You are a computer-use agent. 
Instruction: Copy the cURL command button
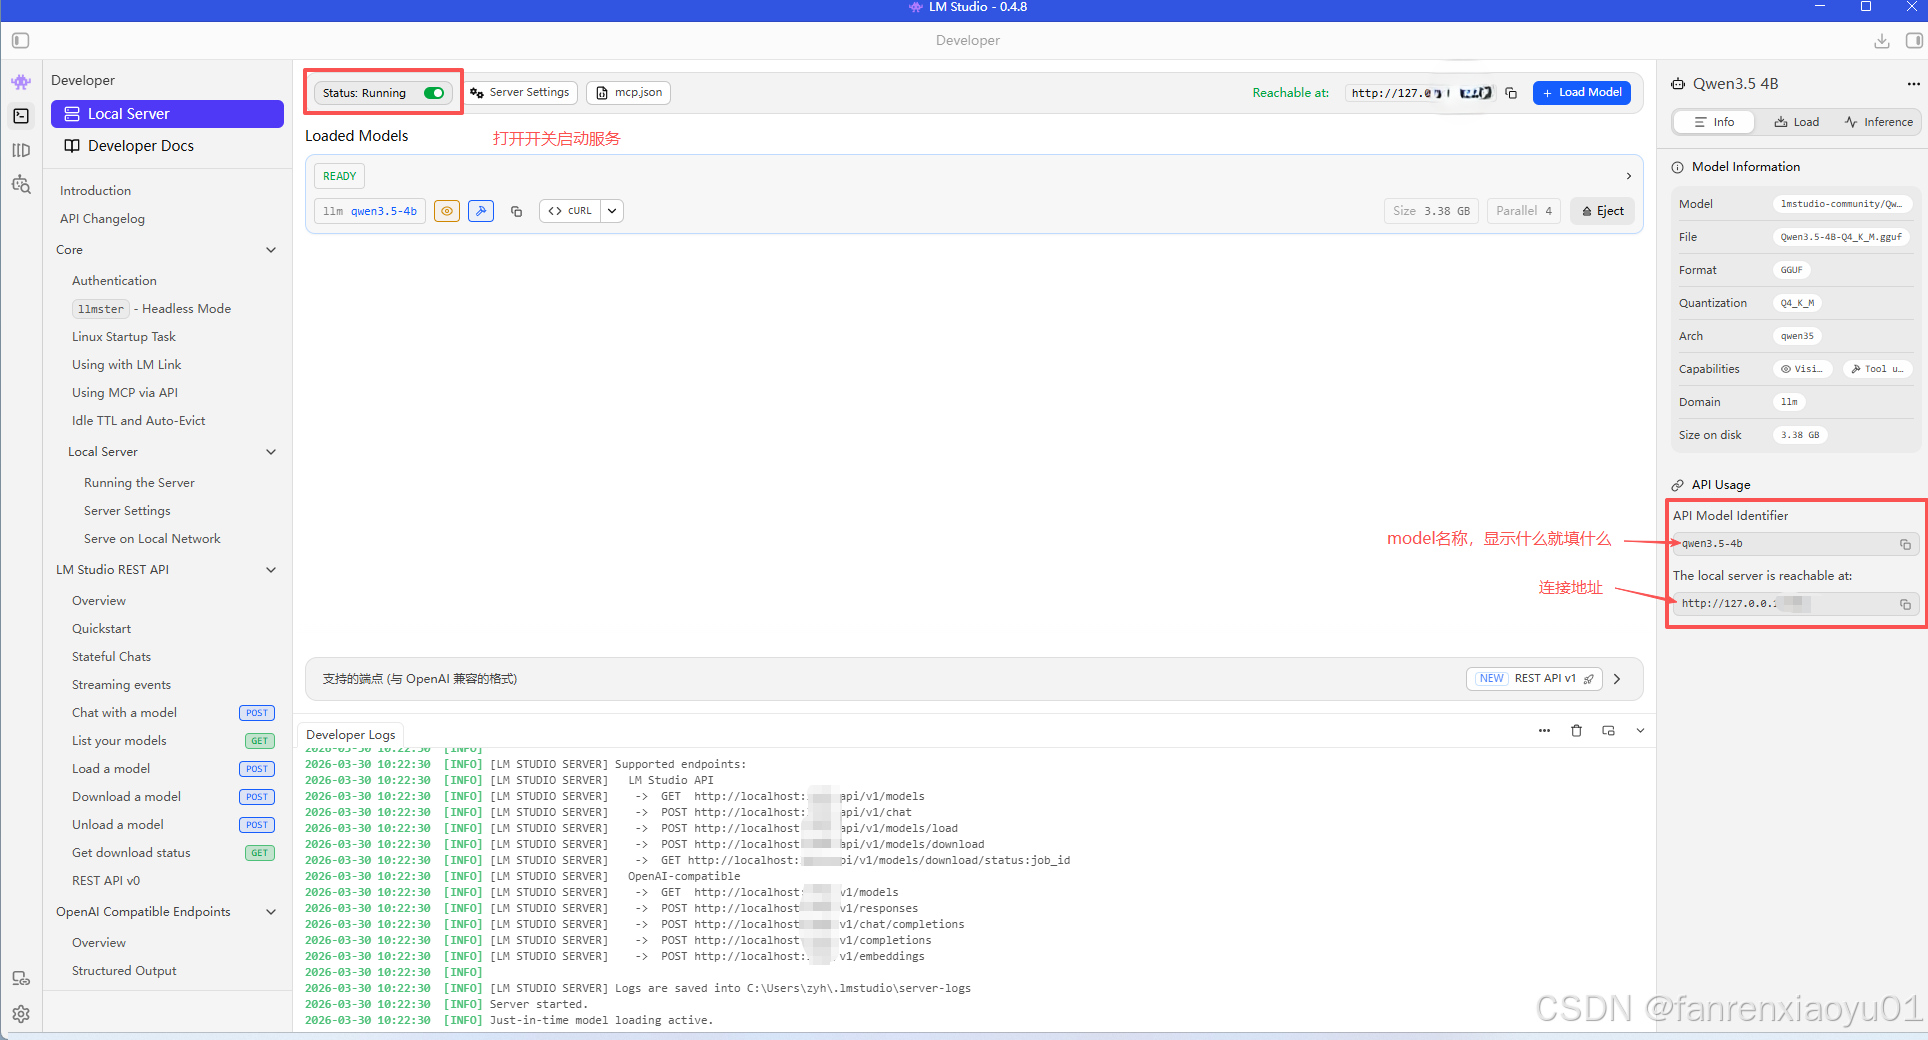570,211
